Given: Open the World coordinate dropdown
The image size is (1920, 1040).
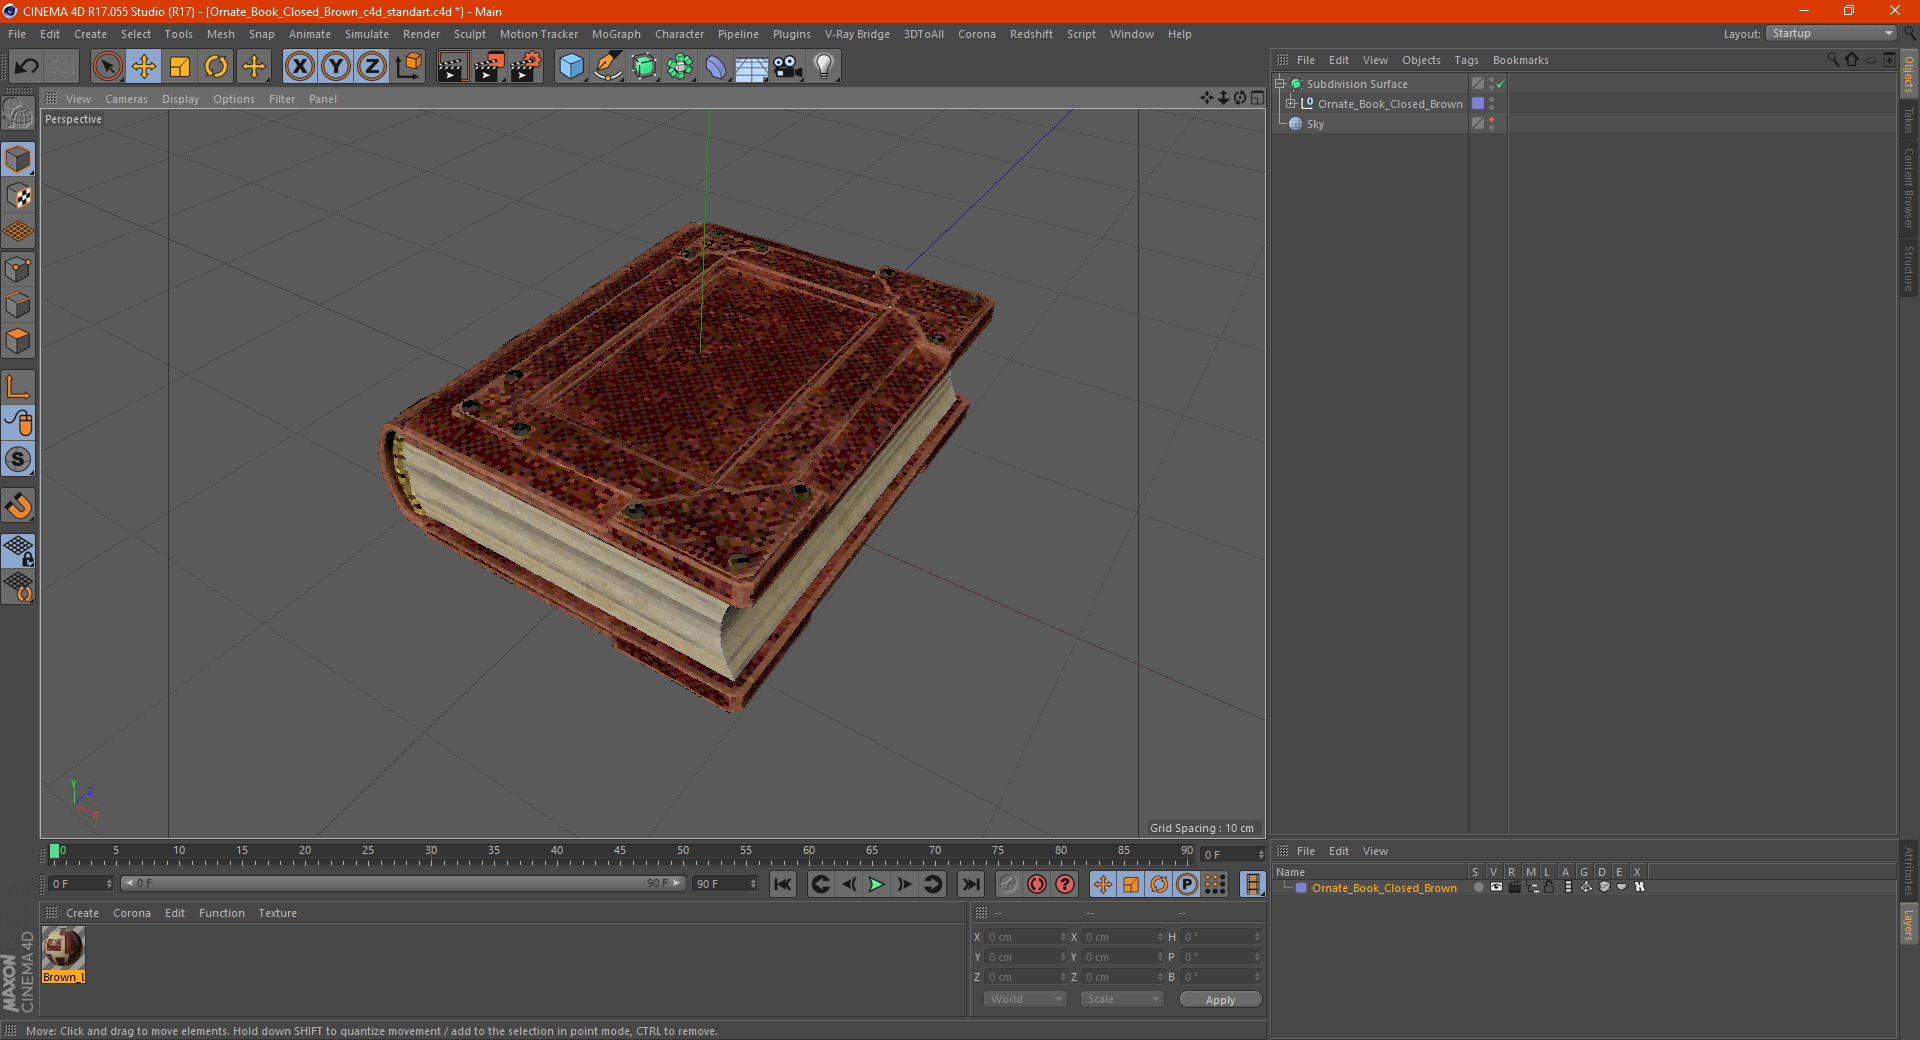Looking at the screenshot, I should click(1025, 999).
